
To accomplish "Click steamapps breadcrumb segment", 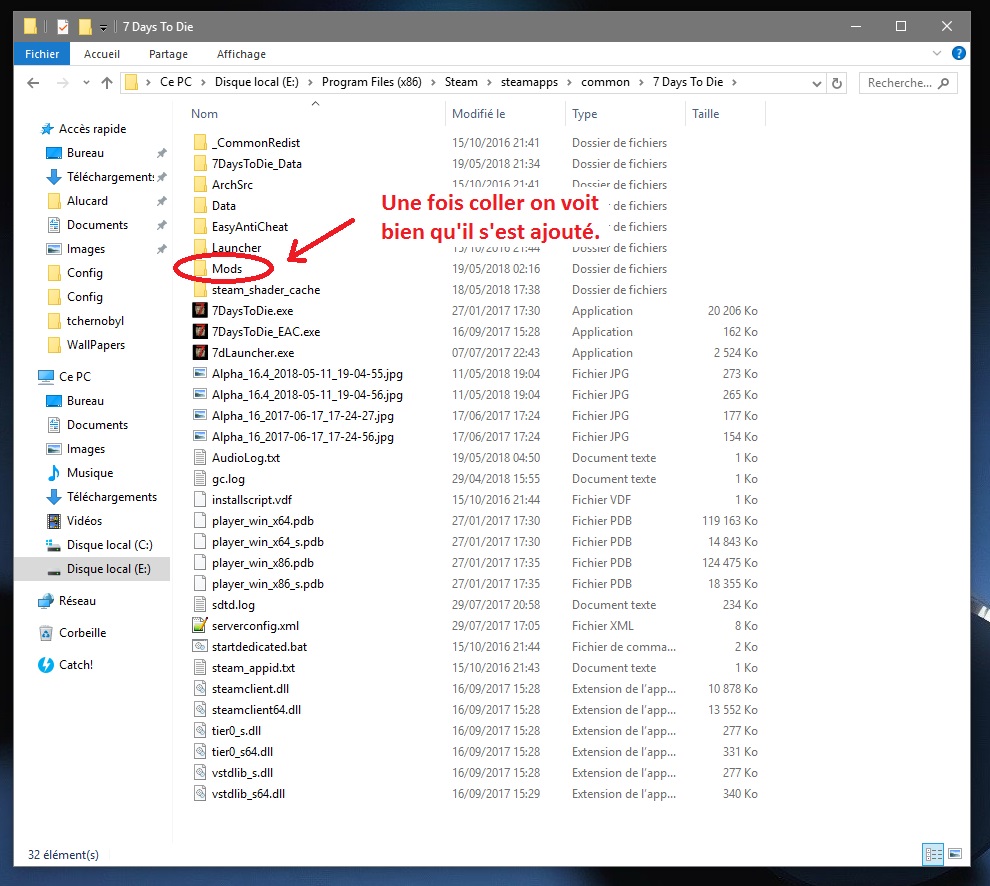I will [529, 82].
